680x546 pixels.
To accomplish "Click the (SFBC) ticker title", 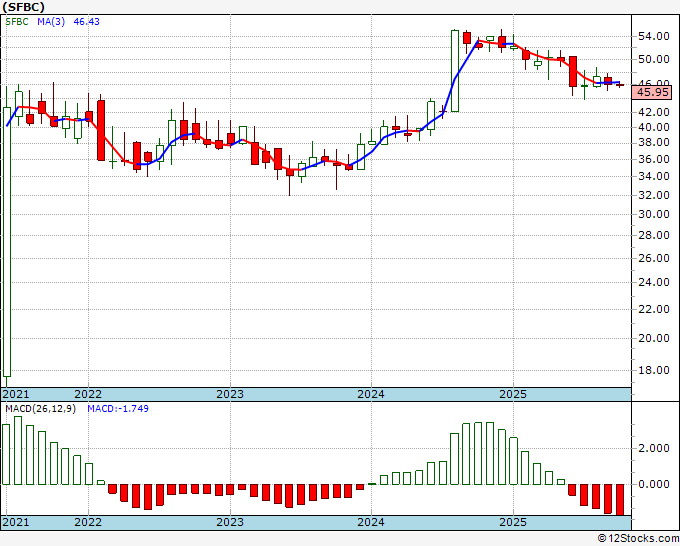I will point(23,6).
